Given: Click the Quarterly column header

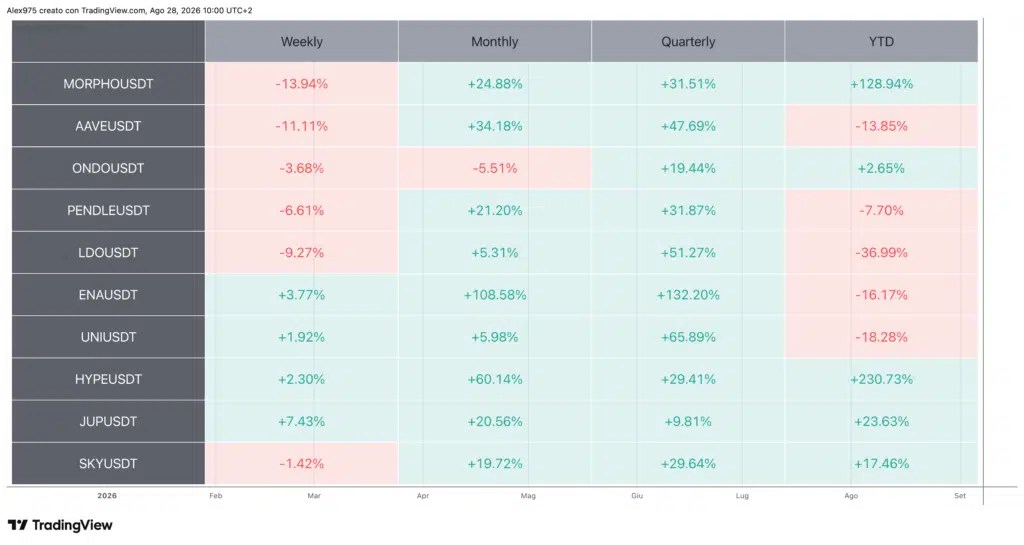Looking at the screenshot, I should (x=688, y=41).
